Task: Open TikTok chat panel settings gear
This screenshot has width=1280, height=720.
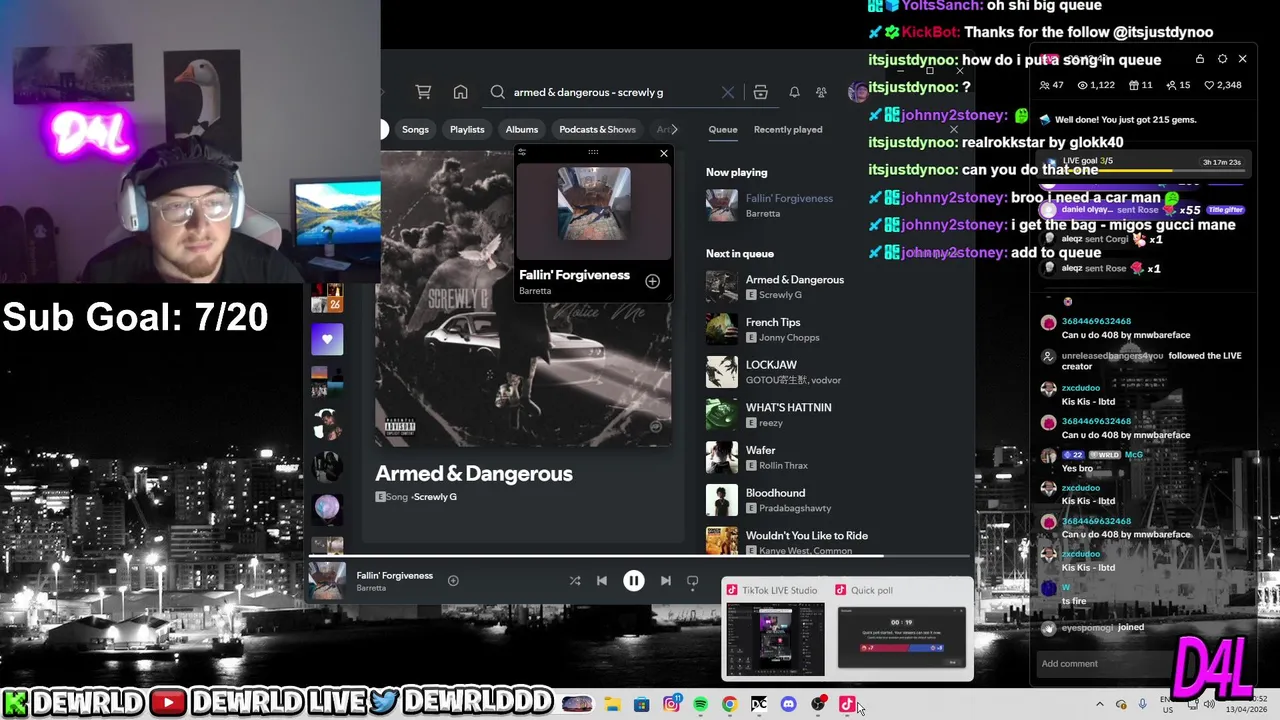Action: click(1222, 59)
